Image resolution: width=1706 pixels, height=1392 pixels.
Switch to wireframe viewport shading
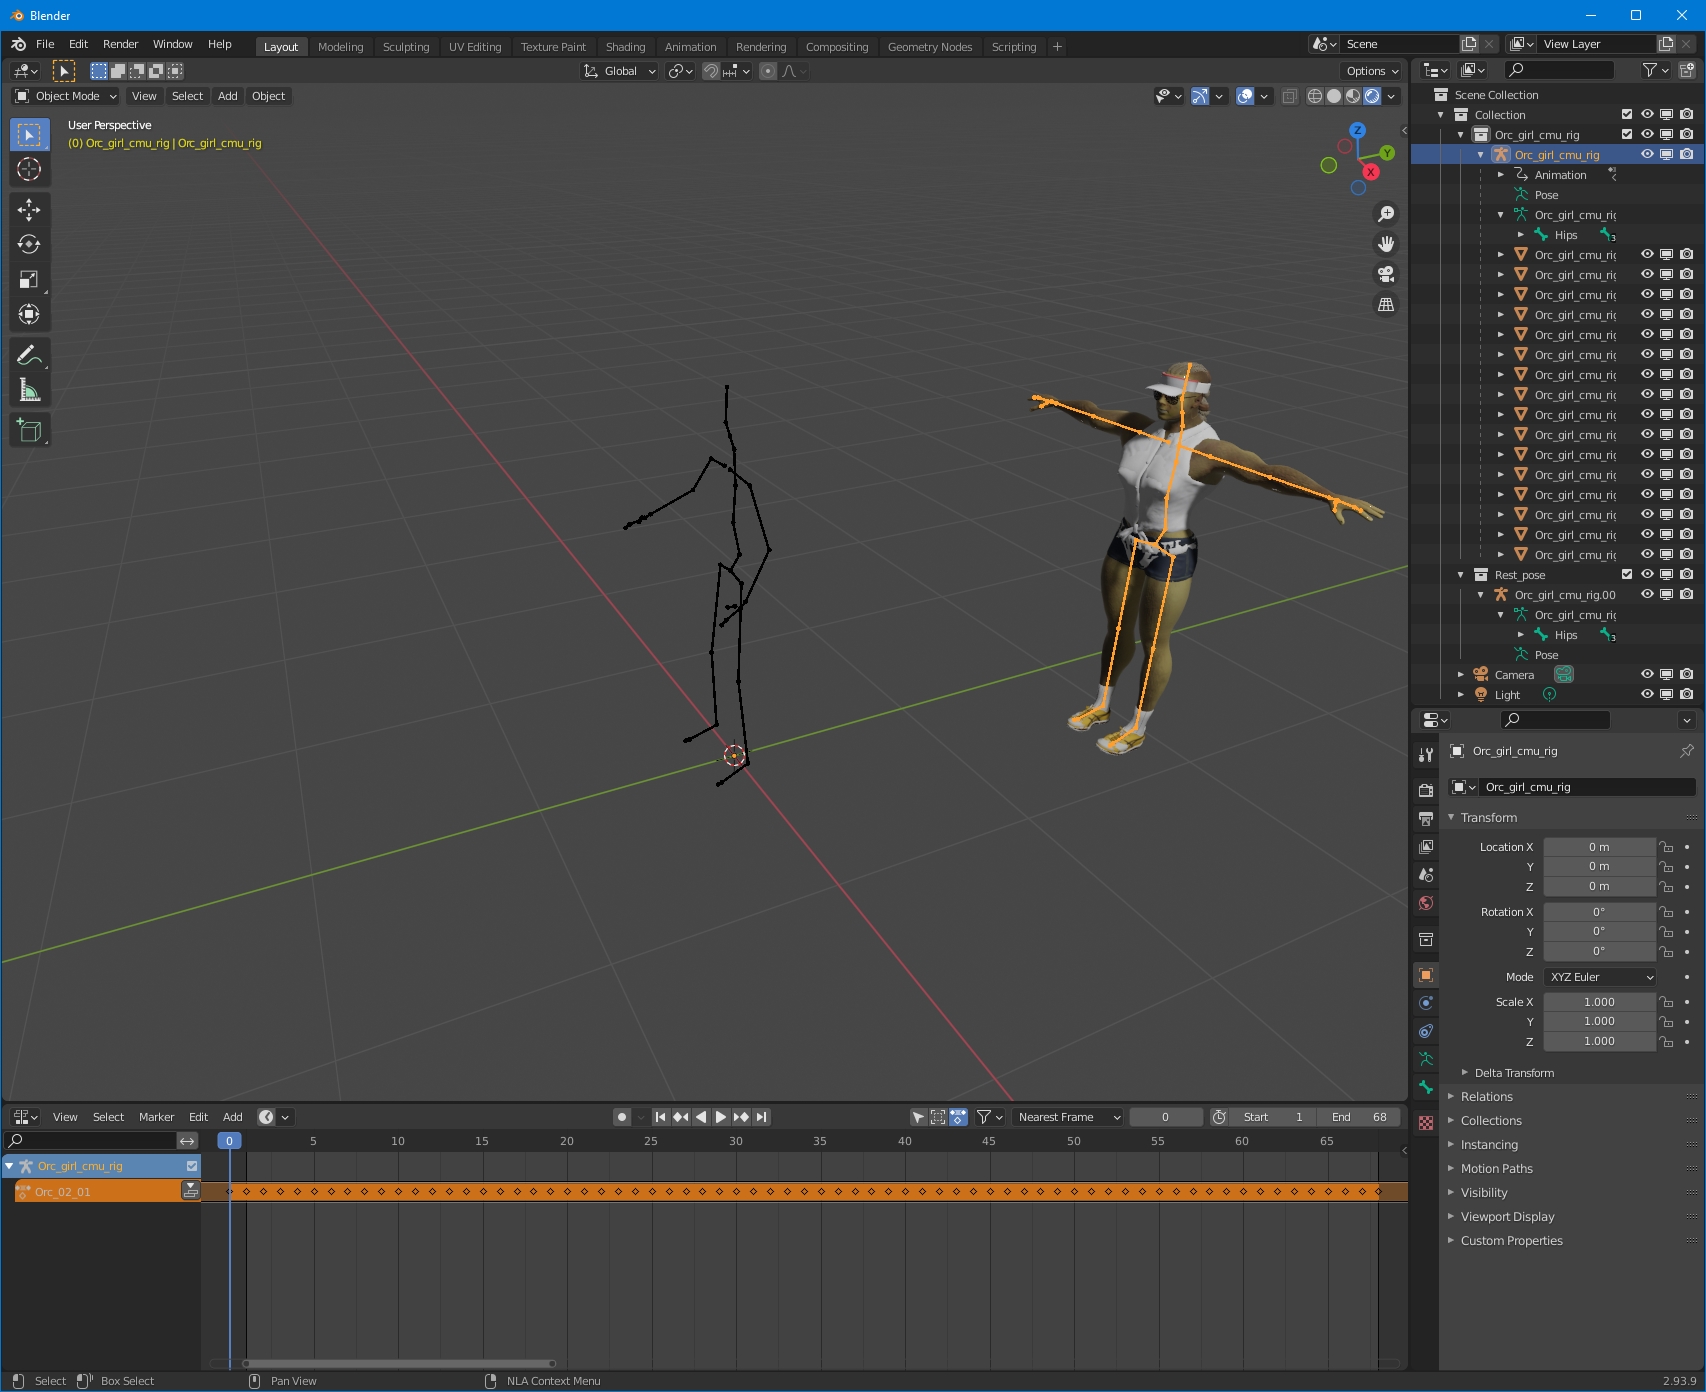[x=1315, y=96]
